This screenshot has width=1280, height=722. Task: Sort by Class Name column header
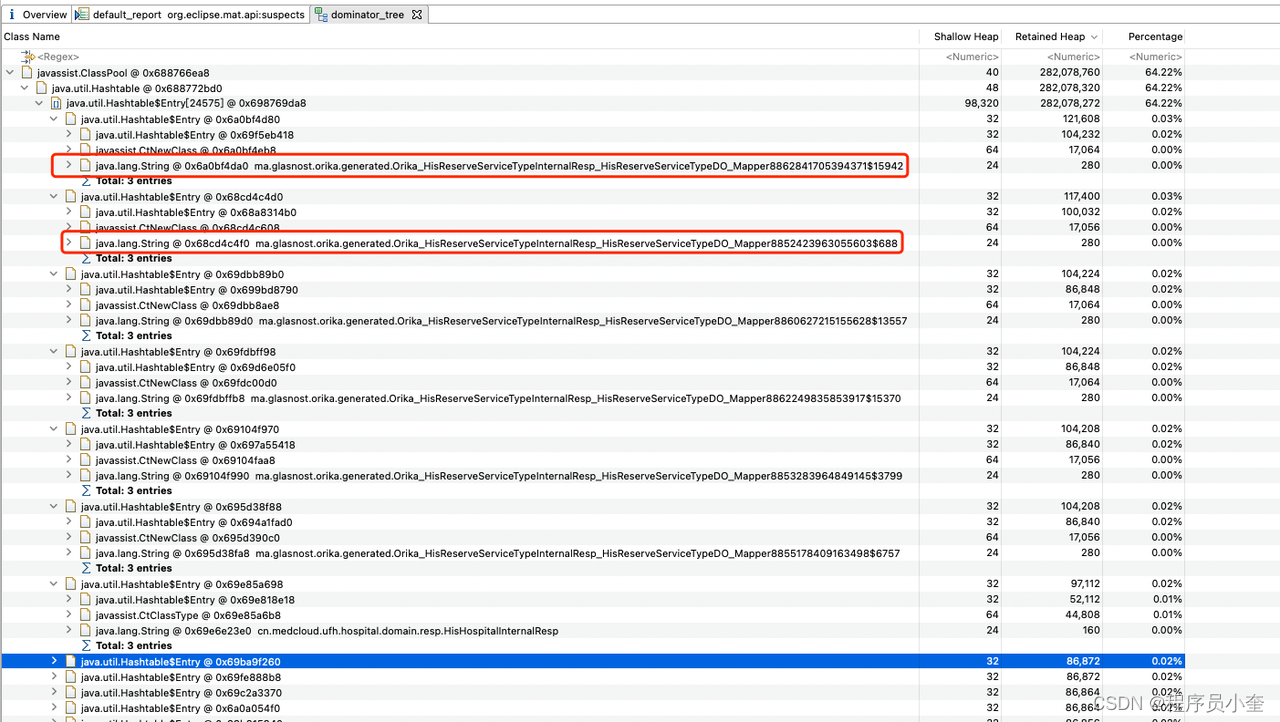[32, 37]
